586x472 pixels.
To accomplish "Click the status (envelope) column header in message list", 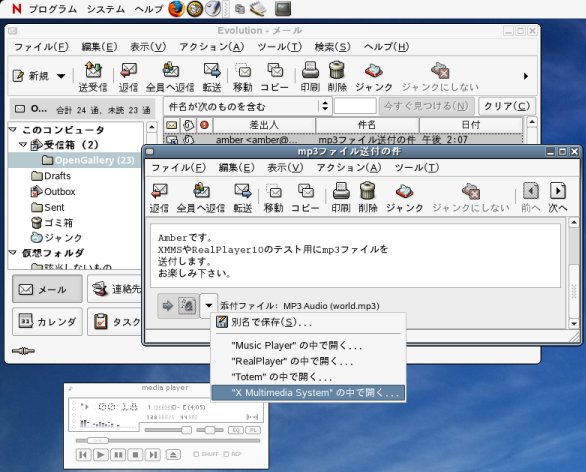I will (x=172, y=125).
